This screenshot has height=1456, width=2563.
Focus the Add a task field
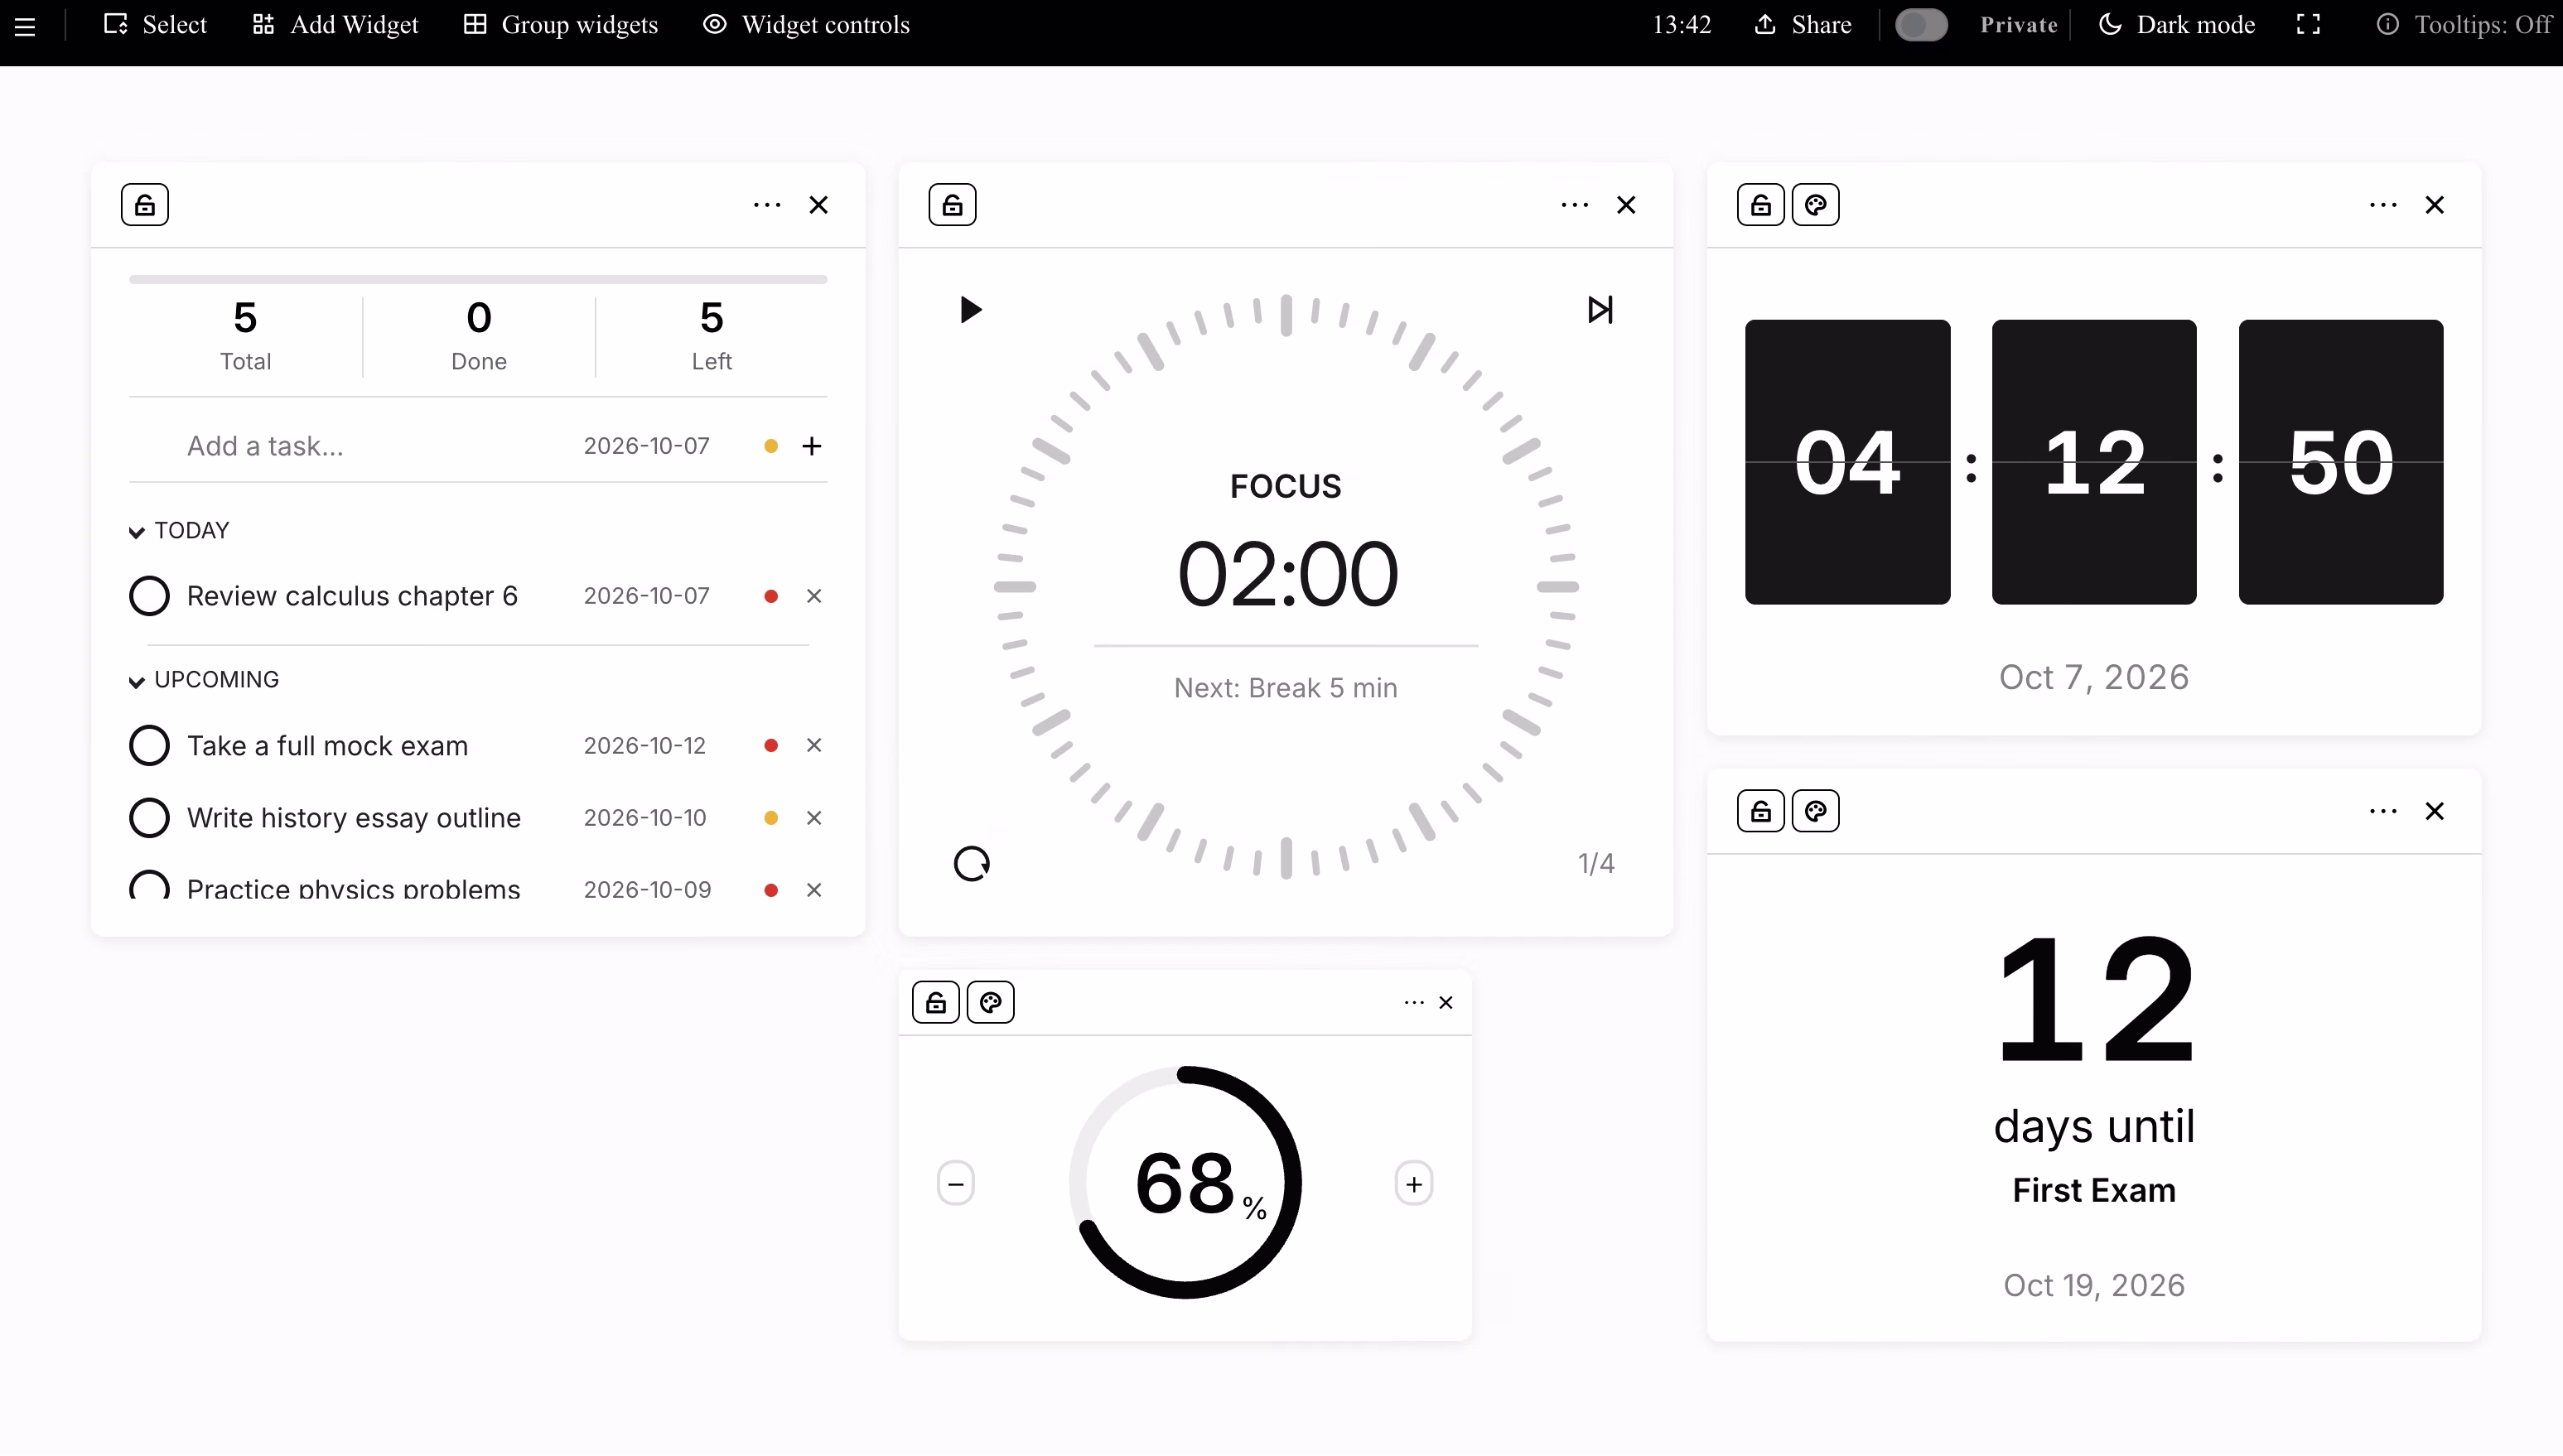(x=370, y=446)
